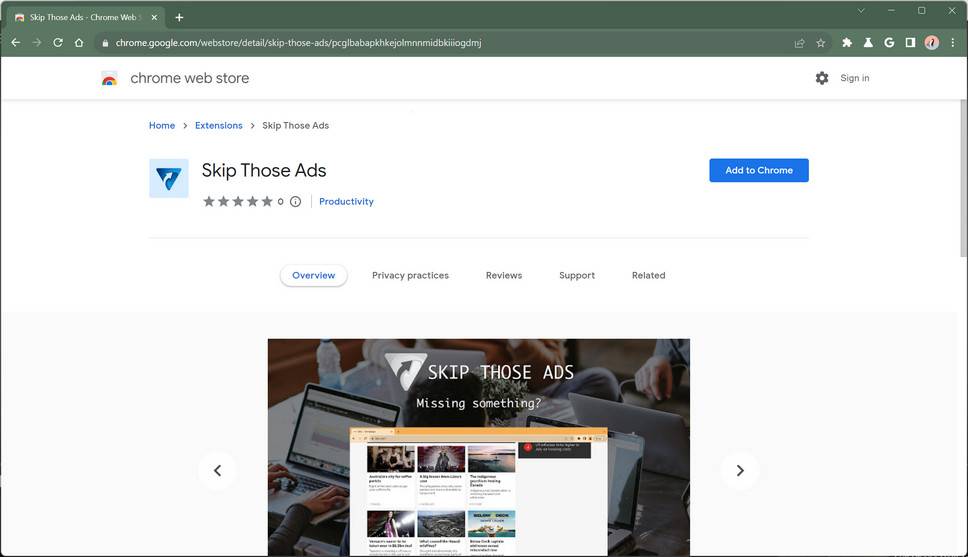Reload the page
The width and height of the screenshot is (968, 557).
pos(58,43)
